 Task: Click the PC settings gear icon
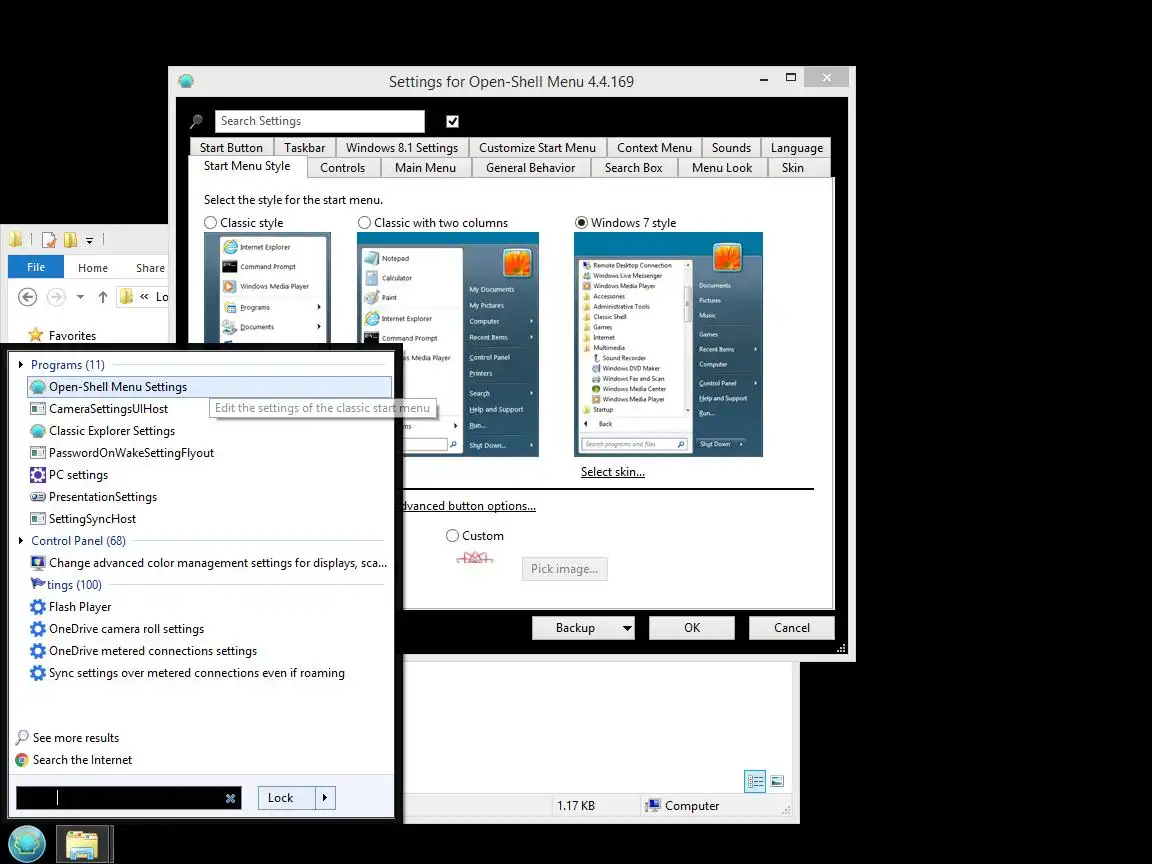coord(38,475)
